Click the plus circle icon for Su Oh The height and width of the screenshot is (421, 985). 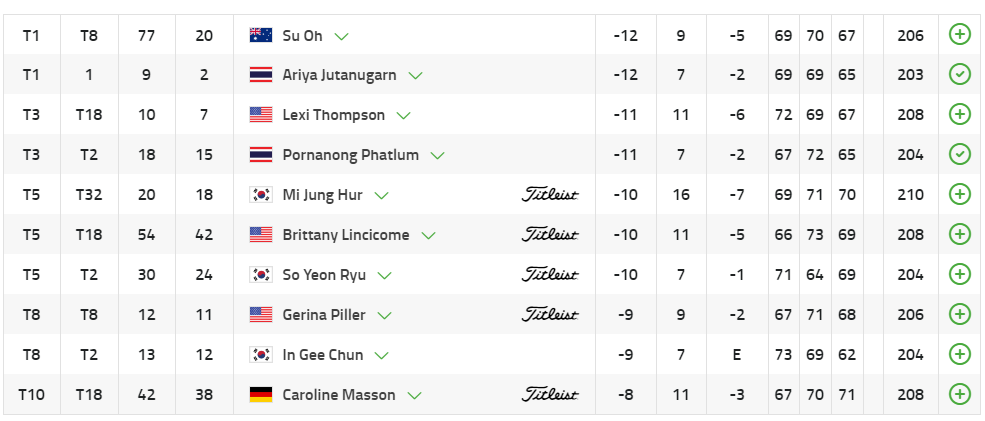[x=960, y=35]
